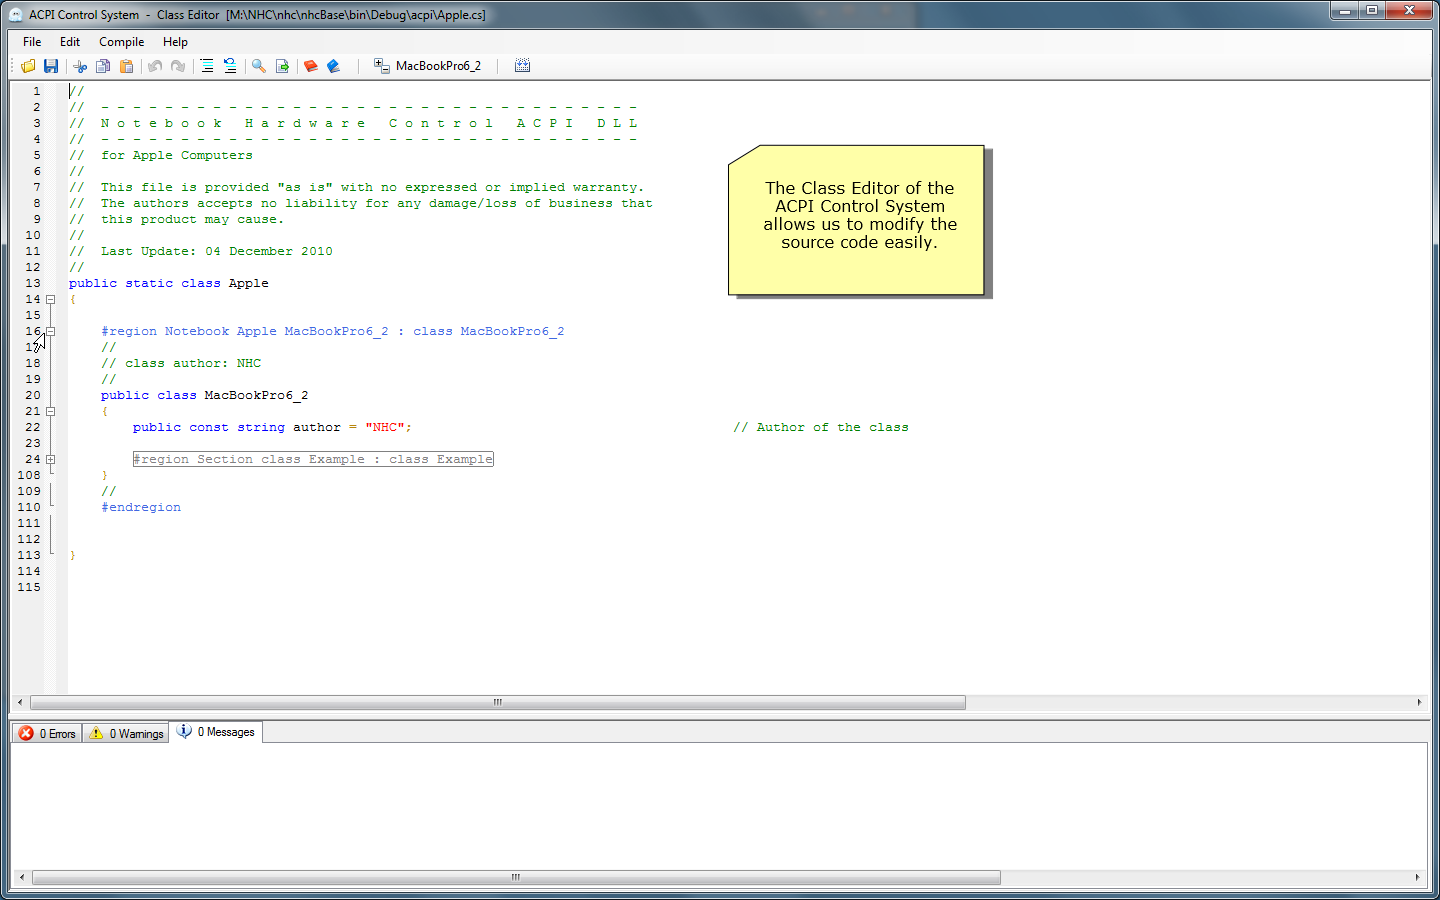Click the indent lines toolbar icon
This screenshot has width=1440, height=900.
click(207, 66)
